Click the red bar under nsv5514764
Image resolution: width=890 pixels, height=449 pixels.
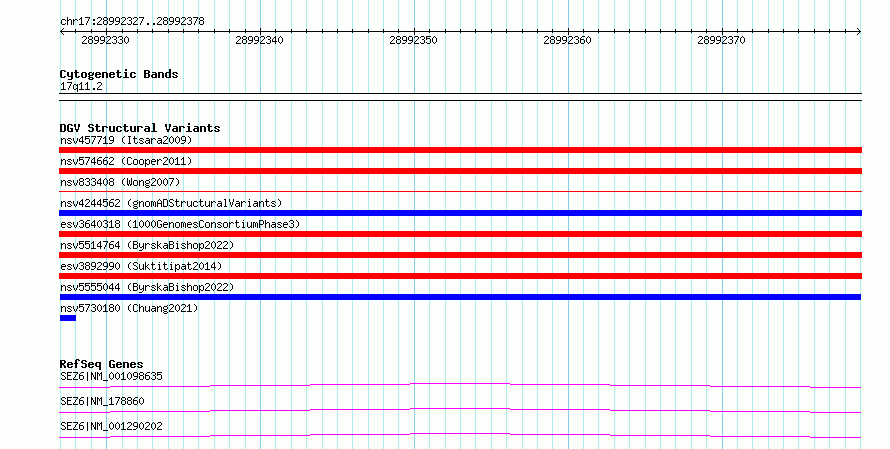tap(460, 255)
